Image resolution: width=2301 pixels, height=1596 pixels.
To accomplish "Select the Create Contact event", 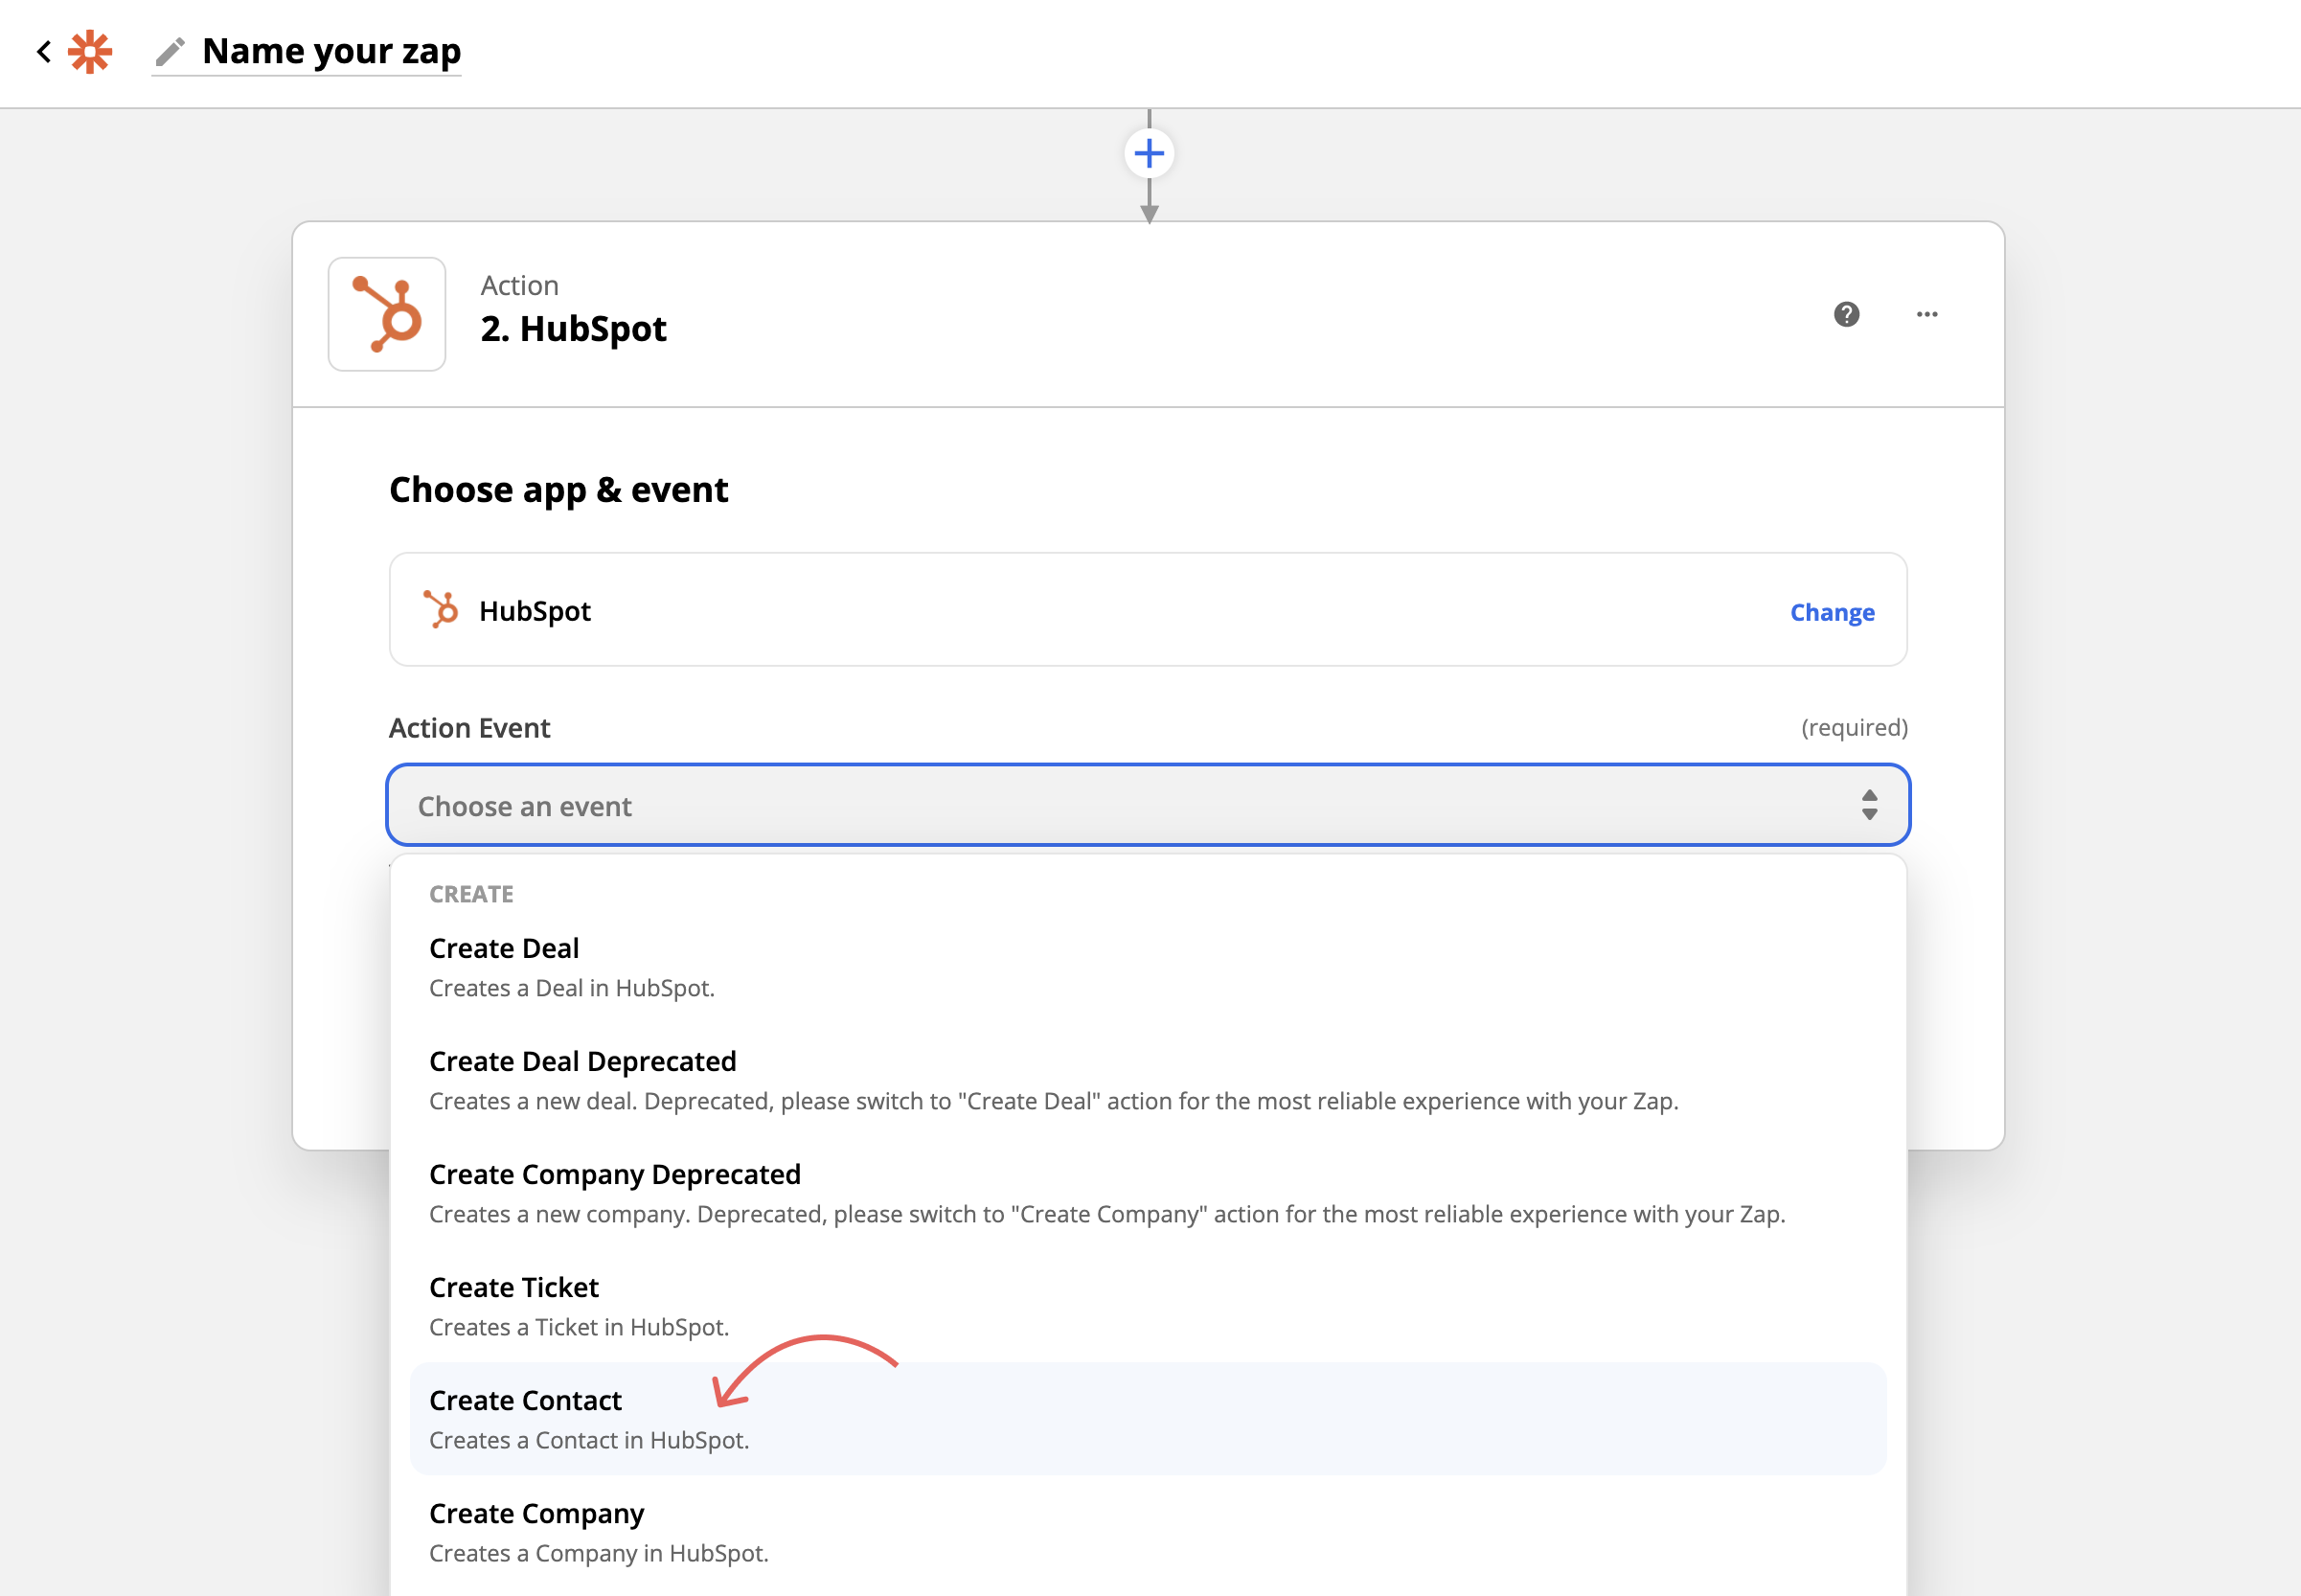I will point(1148,1418).
